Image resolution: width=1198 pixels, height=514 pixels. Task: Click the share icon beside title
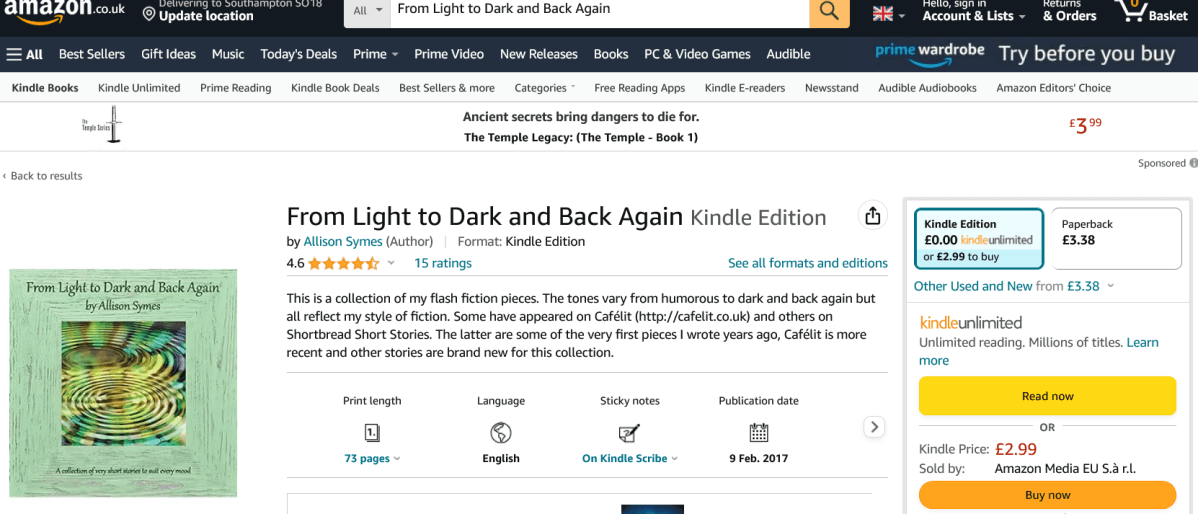point(872,216)
